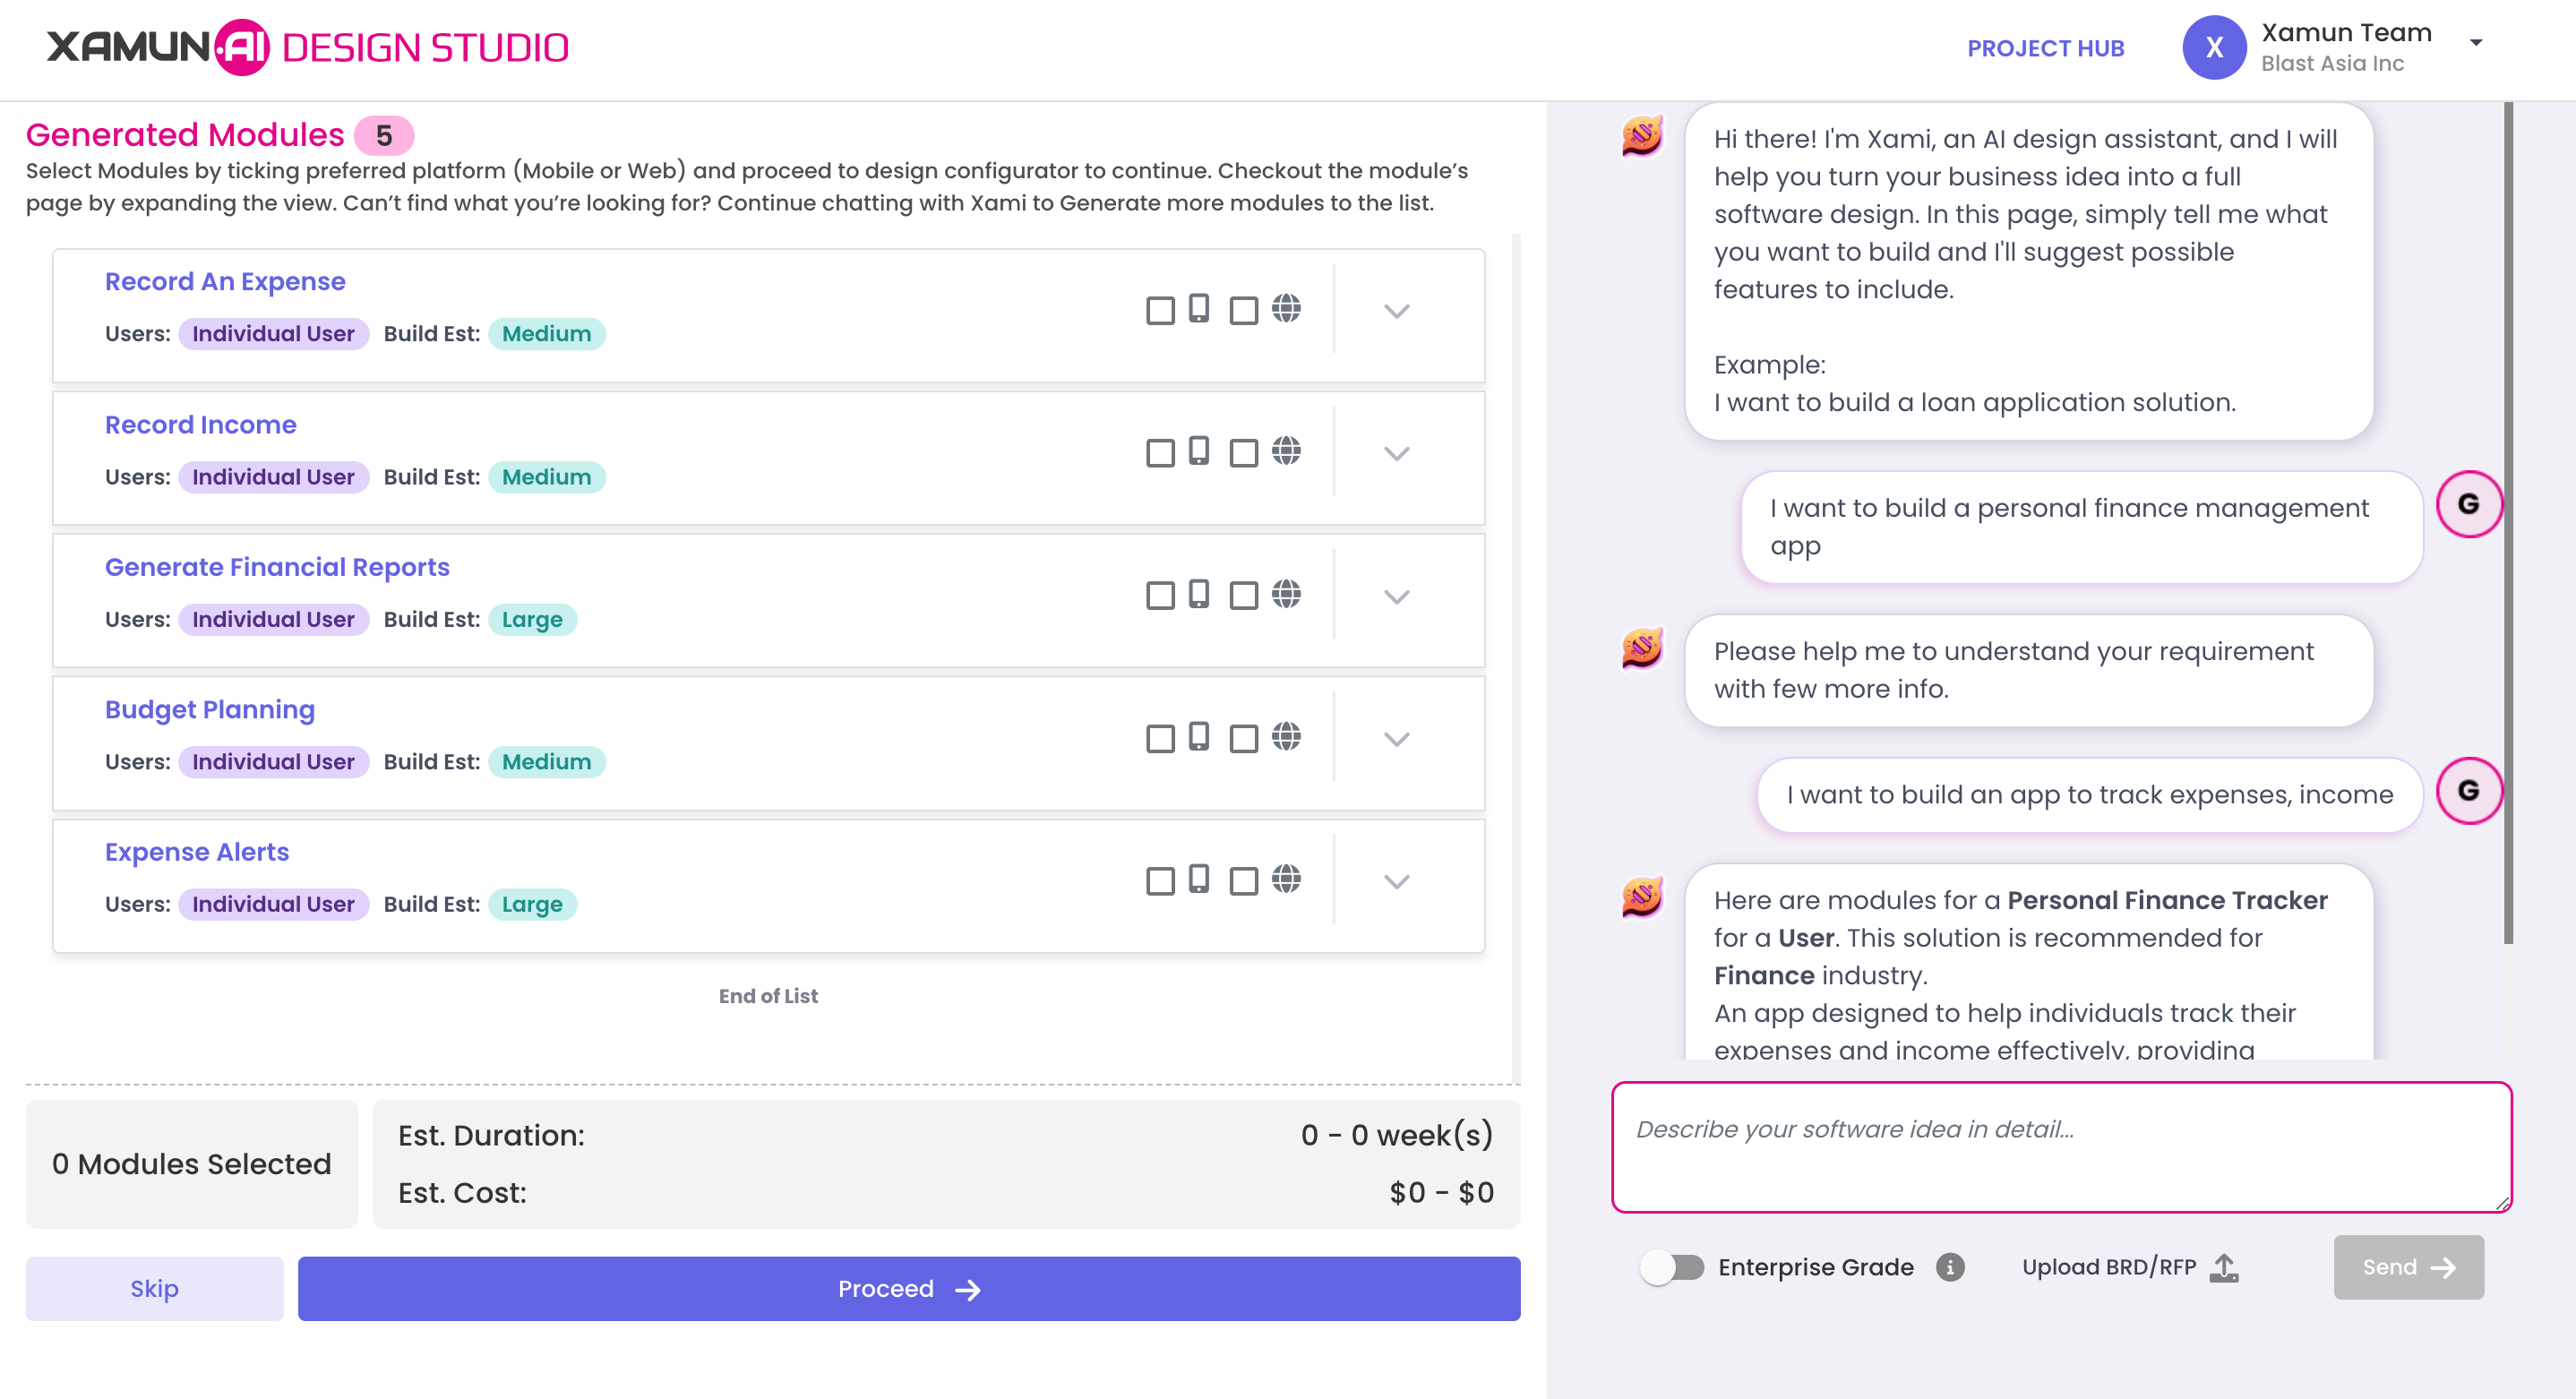This screenshot has width=2576, height=1399.
Task: Select the web globe icon for Record Income
Action: coord(1286,452)
